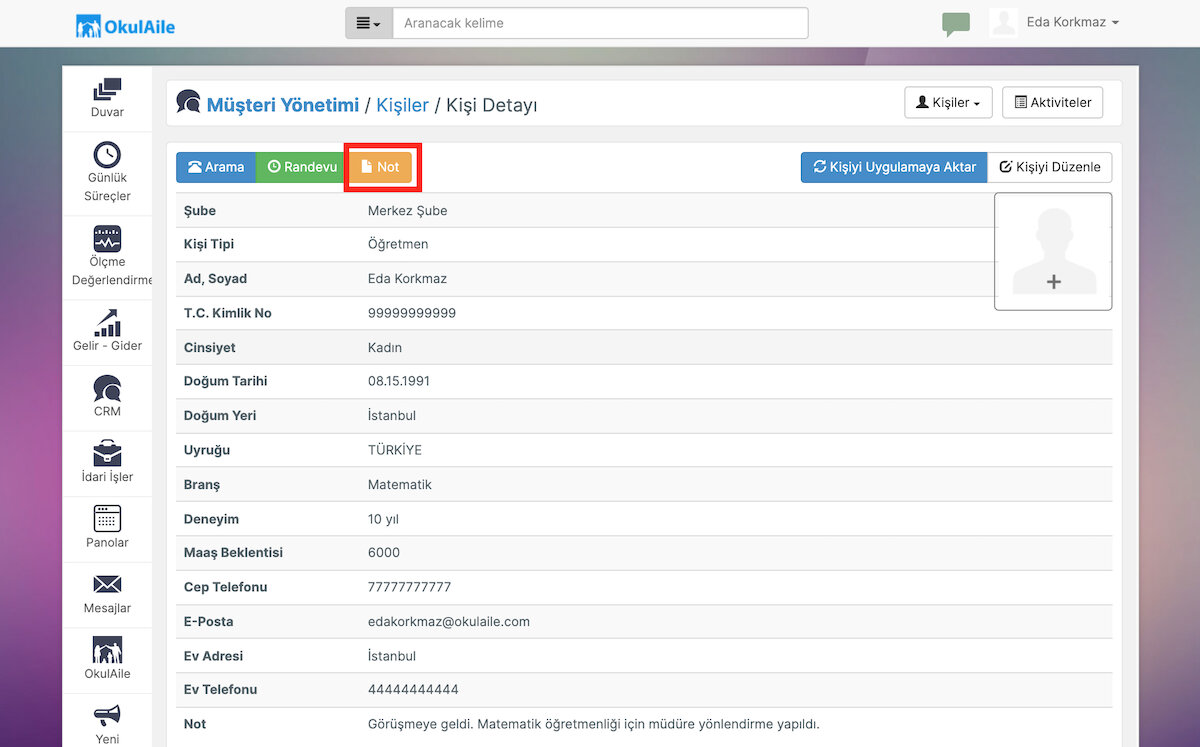
Task: Go to Ölçme Değerlendirme module
Action: click(107, 257)
